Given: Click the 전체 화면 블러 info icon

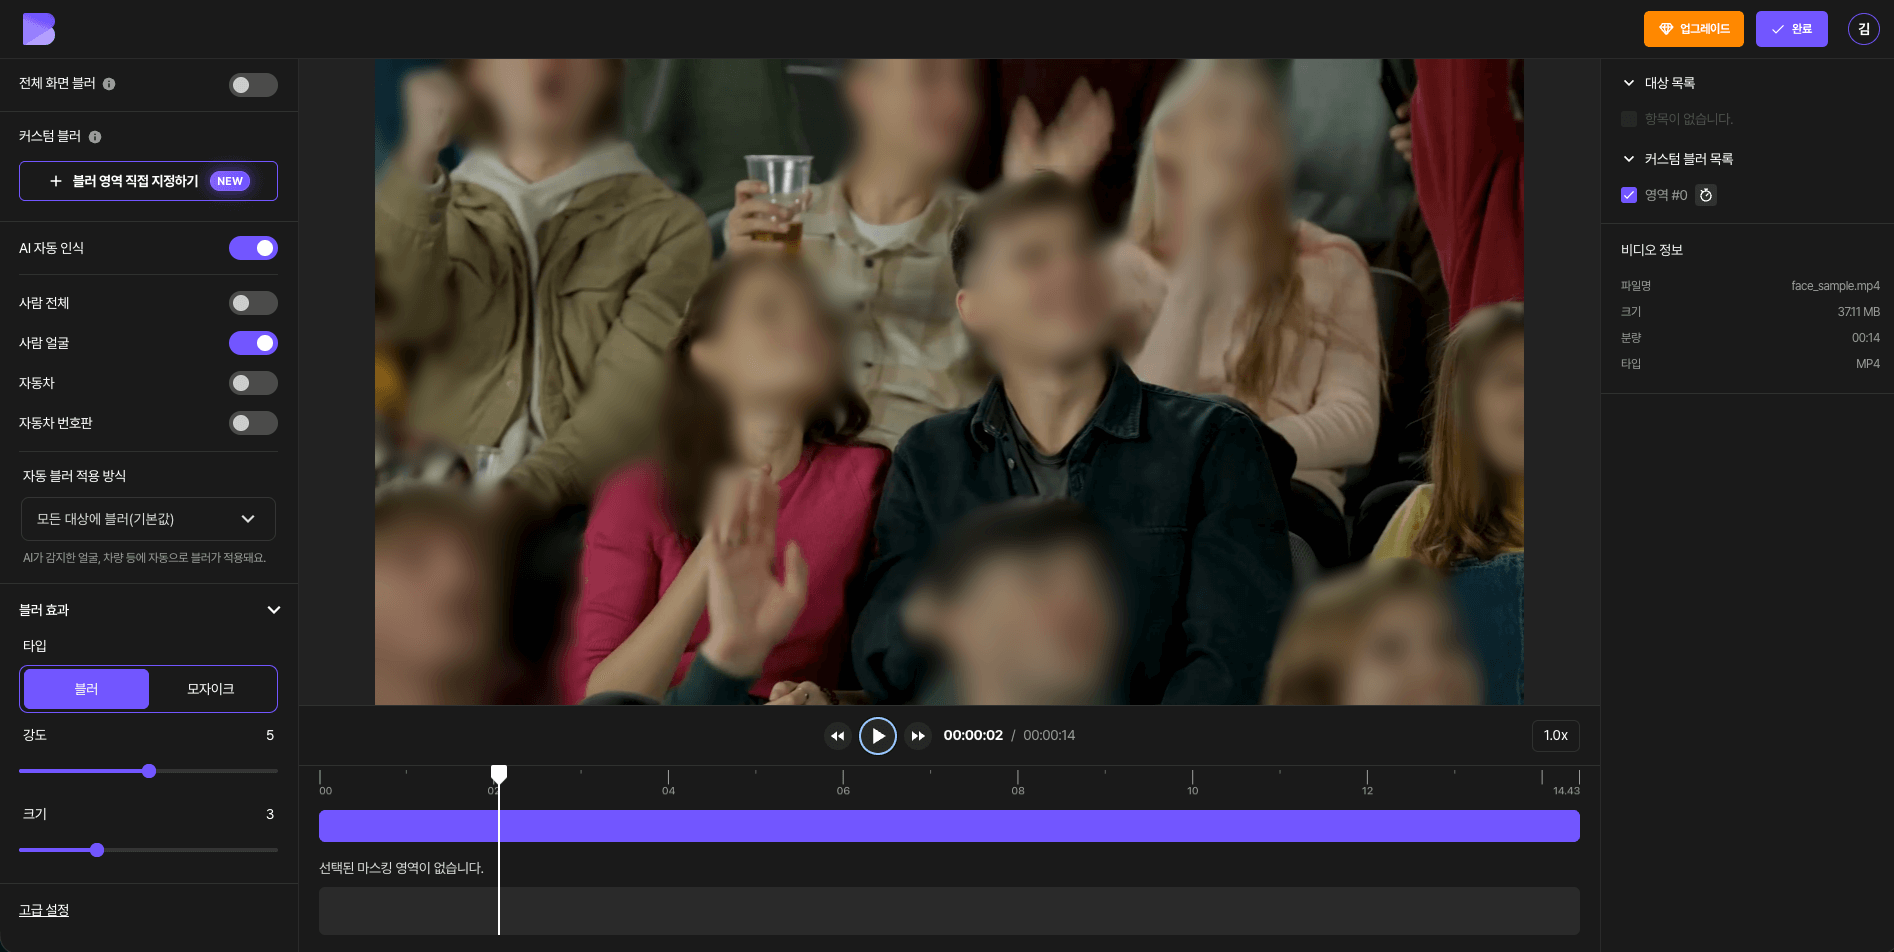Looking at the screenshot, I should coord(108,84).
